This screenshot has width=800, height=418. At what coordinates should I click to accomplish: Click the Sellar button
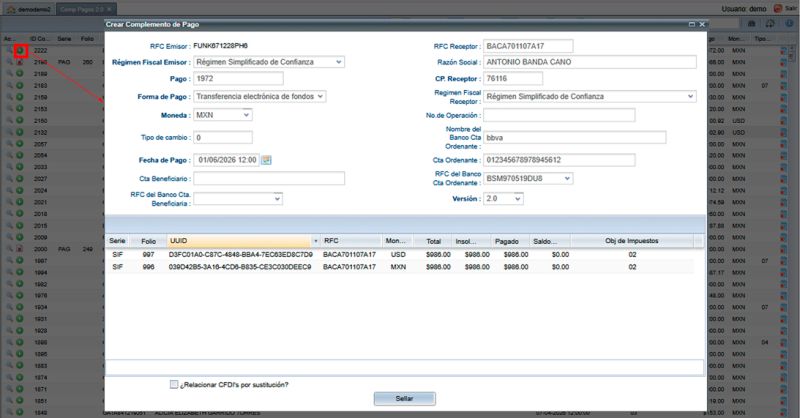point(405,399)
